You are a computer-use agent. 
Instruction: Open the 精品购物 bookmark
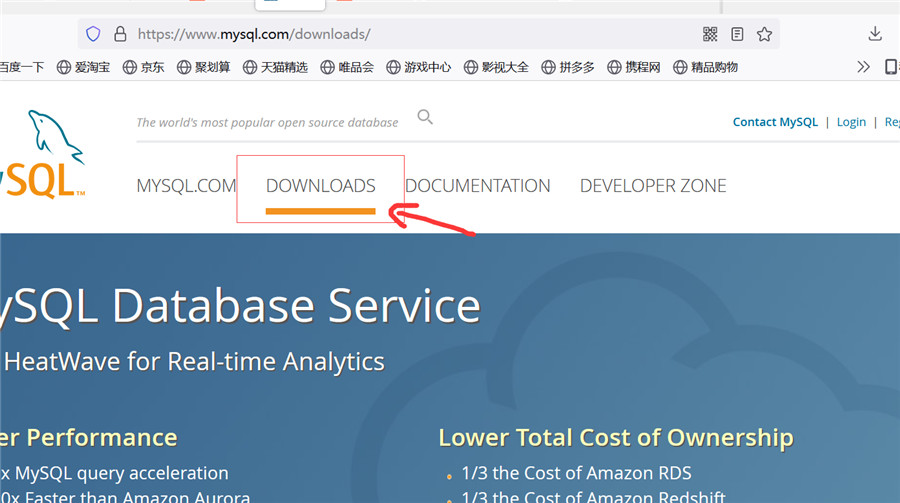coord(705,67)
